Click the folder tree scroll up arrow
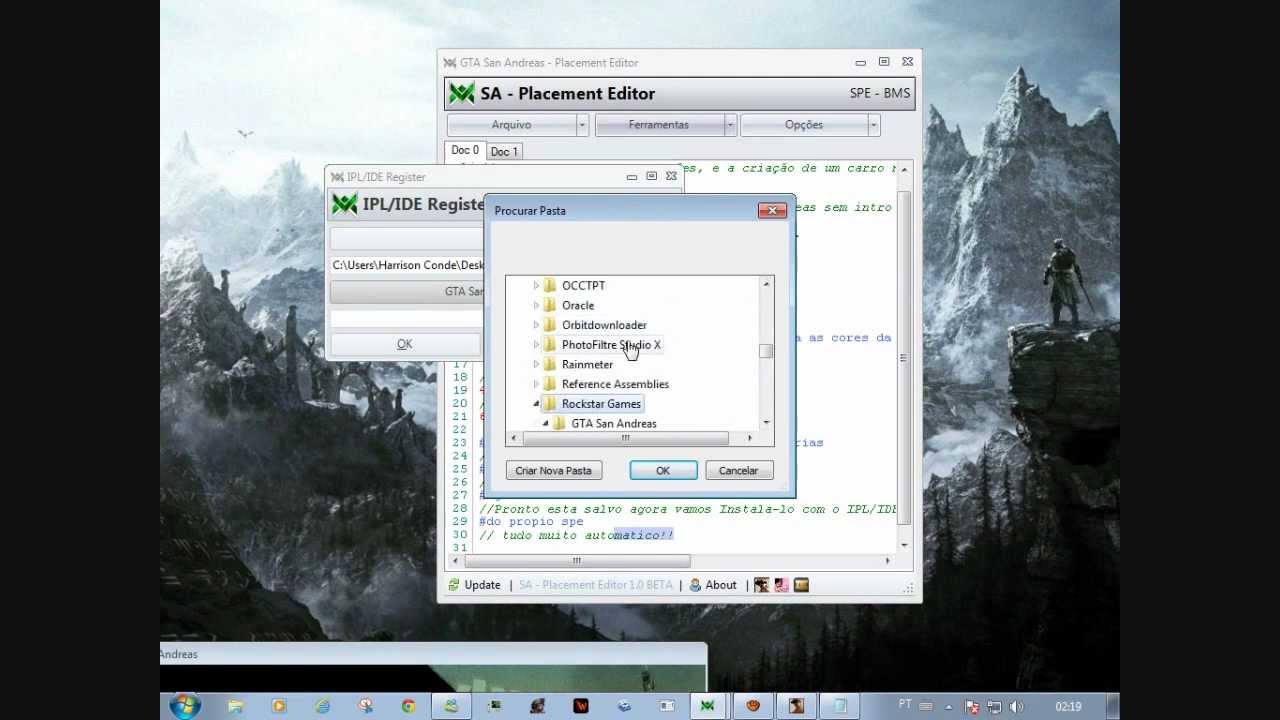The image size is (1280, 720). coord(766,285)
